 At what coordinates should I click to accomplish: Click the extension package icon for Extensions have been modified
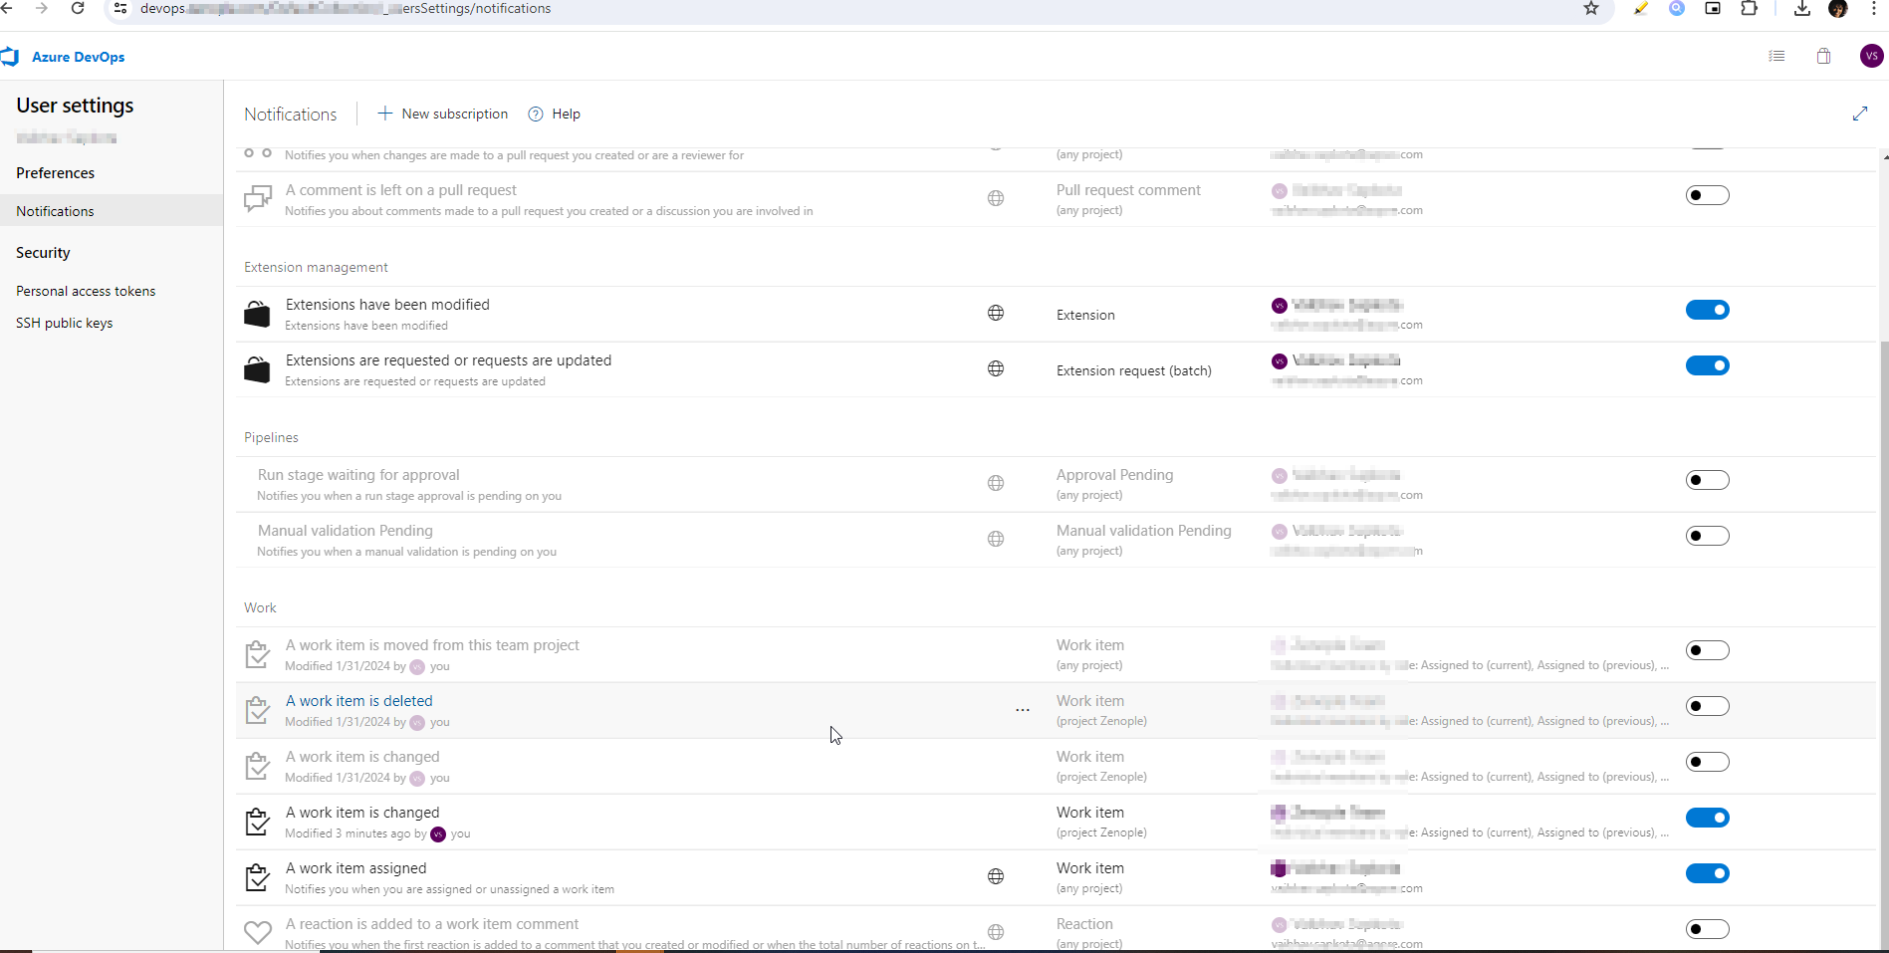[x=257, y=313]
